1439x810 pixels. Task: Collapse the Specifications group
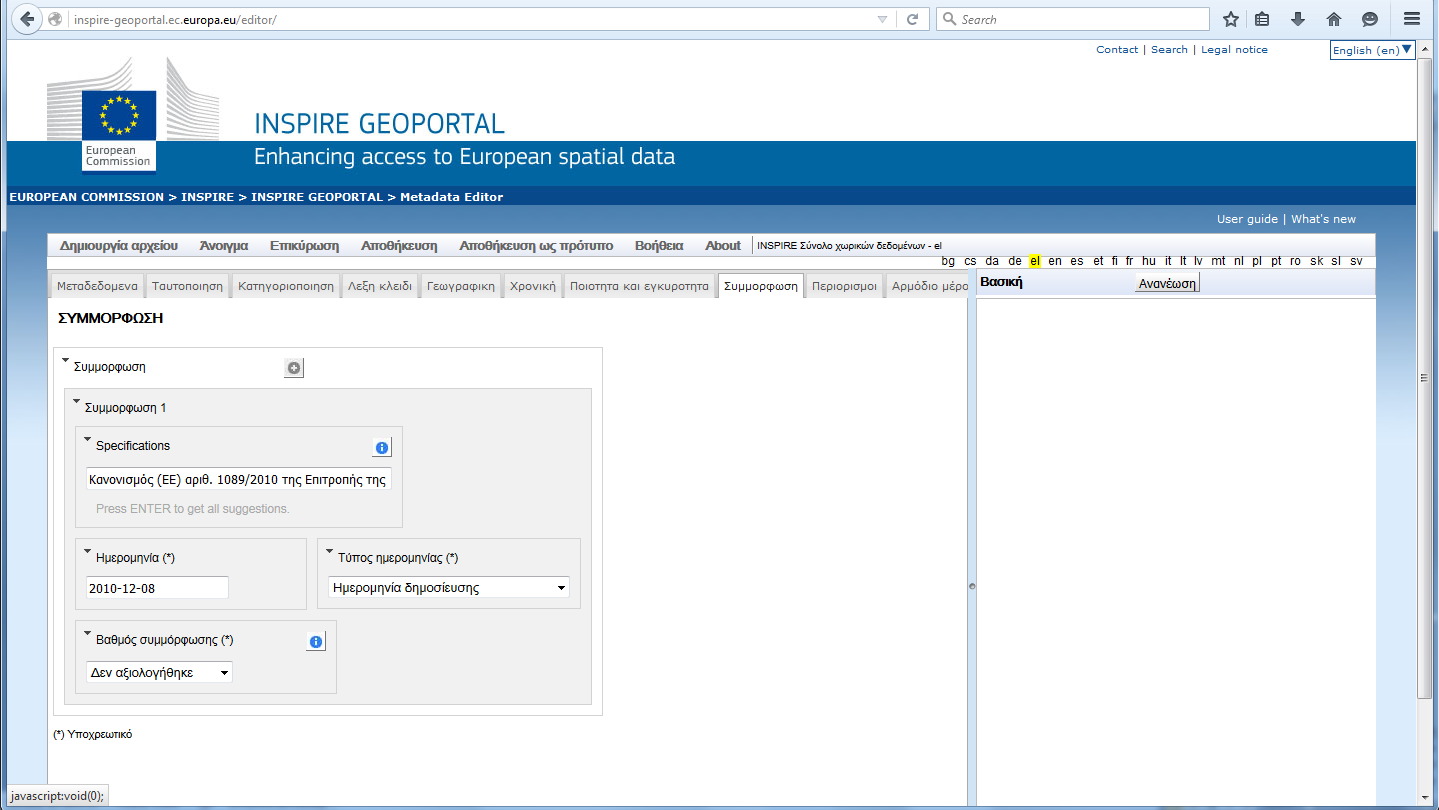point(88,439)
